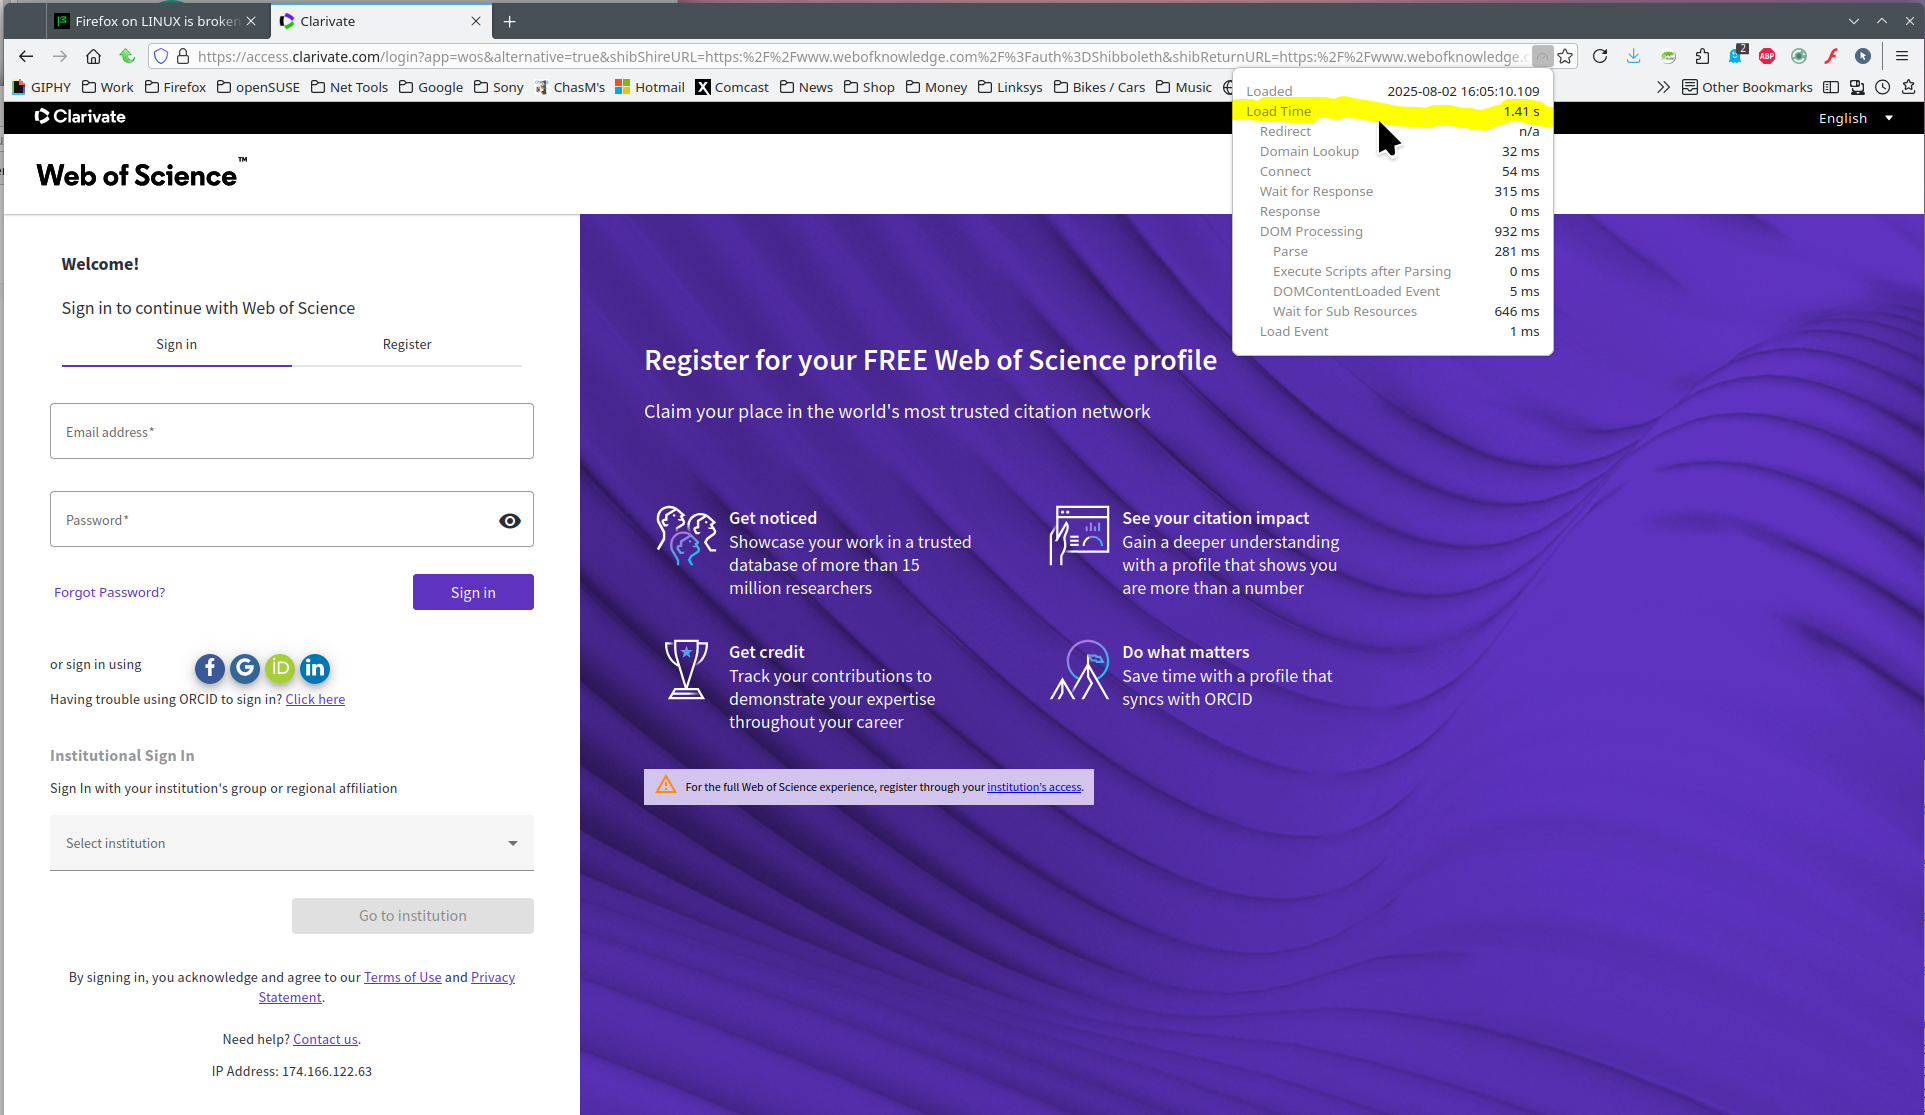Toggle the bookmarks sidebar icon
The image size is (1925, 1115).
[x=1831, y=87]
